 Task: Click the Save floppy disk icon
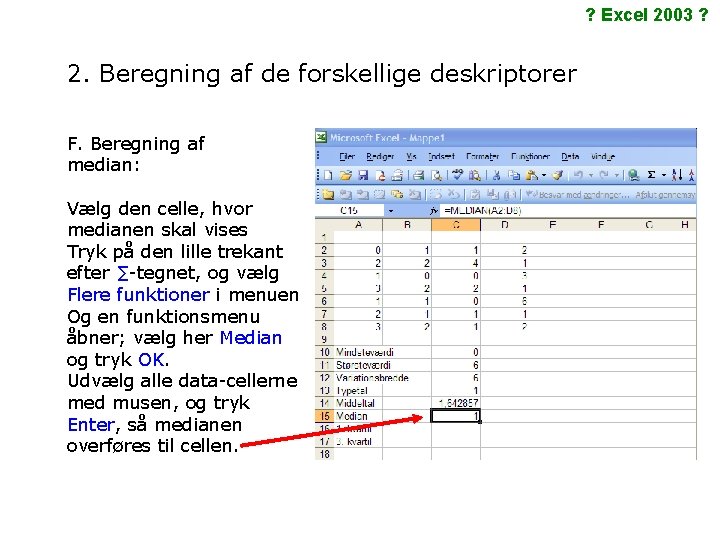tap(363, 175)
